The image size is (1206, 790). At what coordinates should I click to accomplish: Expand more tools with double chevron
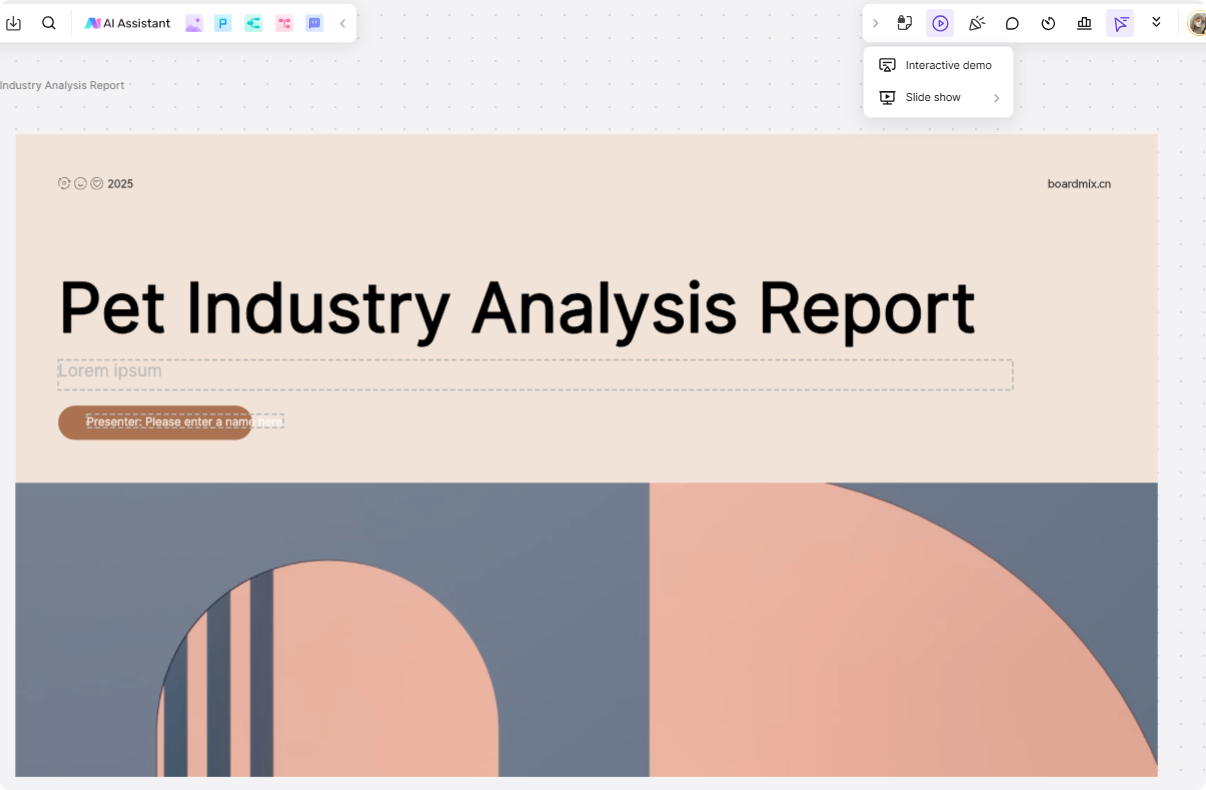tap(1156, 22)
